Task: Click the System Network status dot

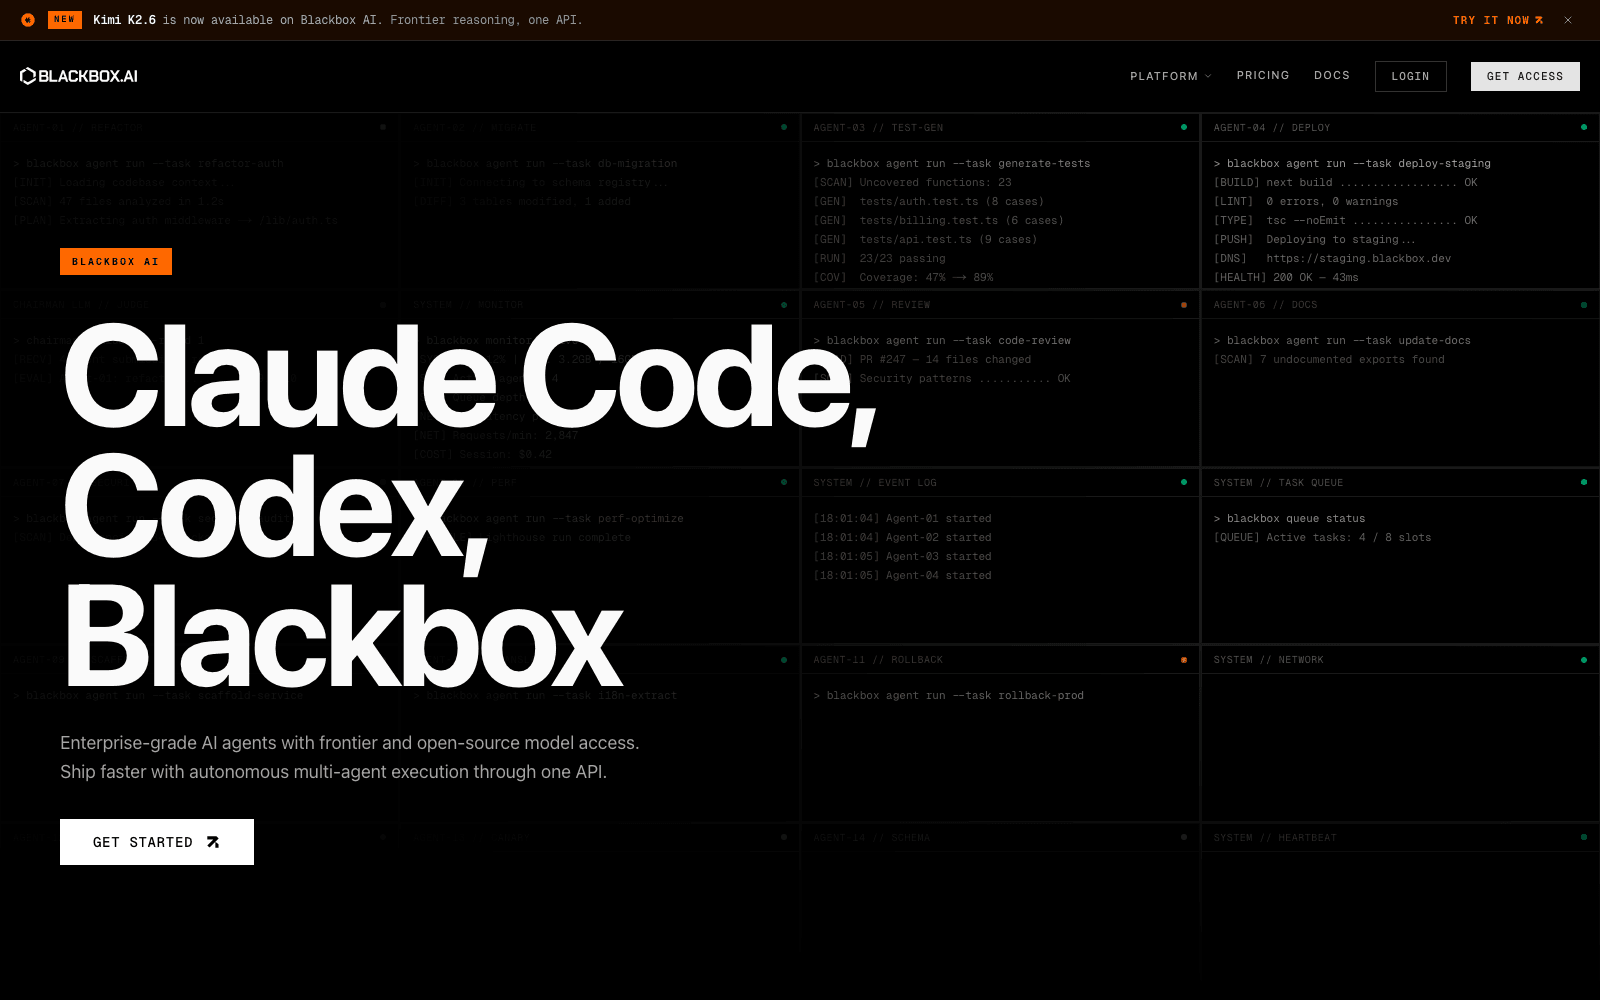Action: 1584,660
